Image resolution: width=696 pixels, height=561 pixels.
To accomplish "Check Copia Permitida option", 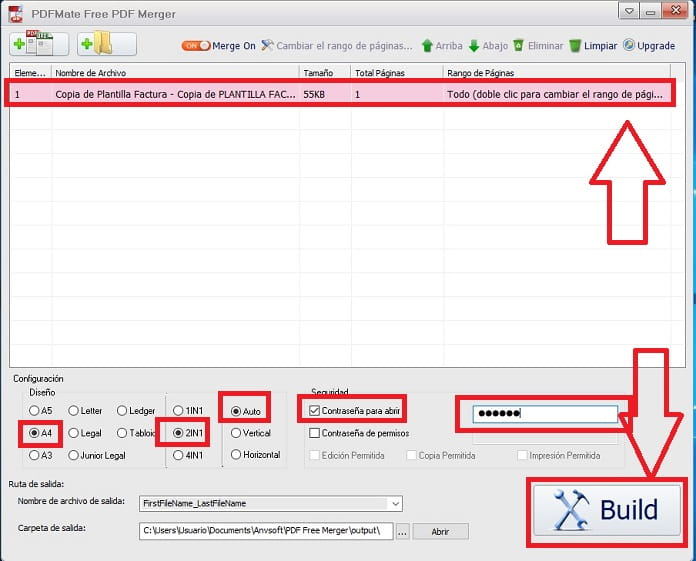I will click(x=411, y=455).
